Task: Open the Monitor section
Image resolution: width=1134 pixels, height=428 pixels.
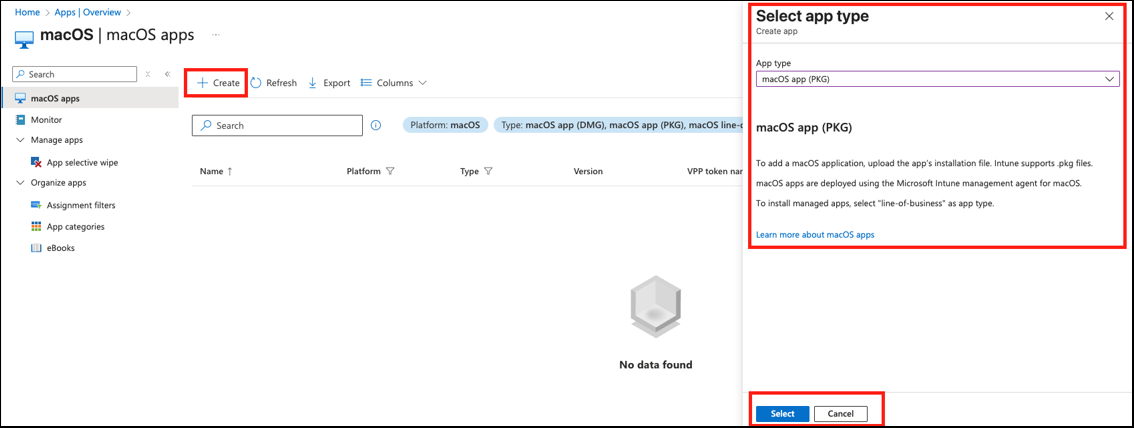Action: click(46, 120)
